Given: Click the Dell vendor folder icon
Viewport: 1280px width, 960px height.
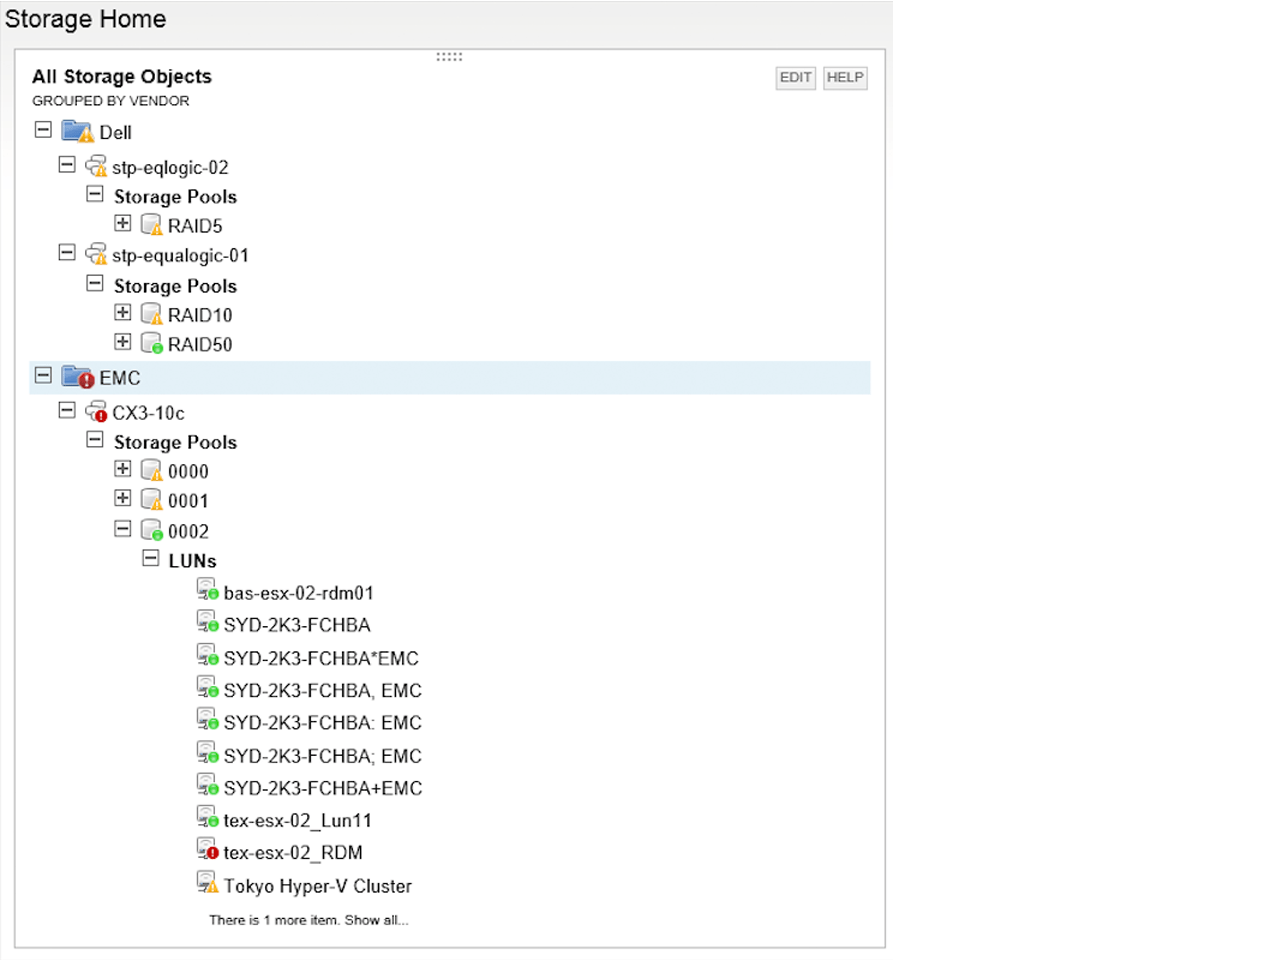Looking at the screenshot, I should [x=77, y=132].
